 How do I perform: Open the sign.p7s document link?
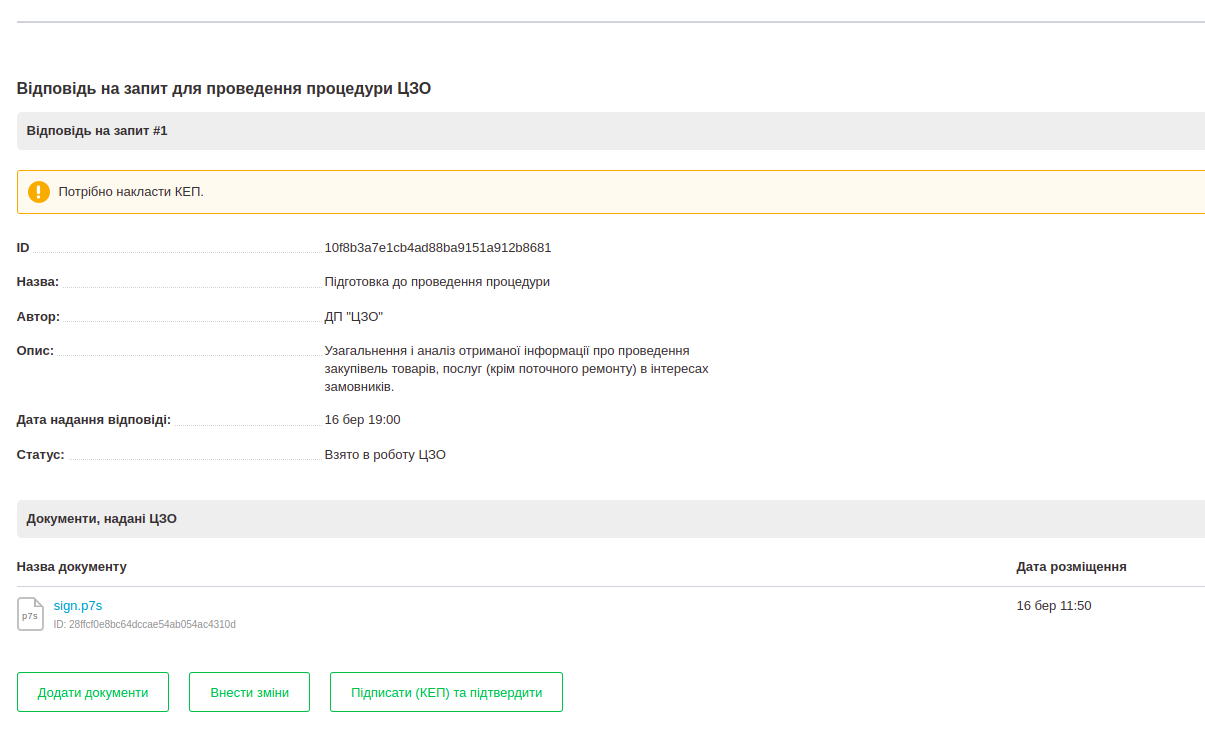78,605
